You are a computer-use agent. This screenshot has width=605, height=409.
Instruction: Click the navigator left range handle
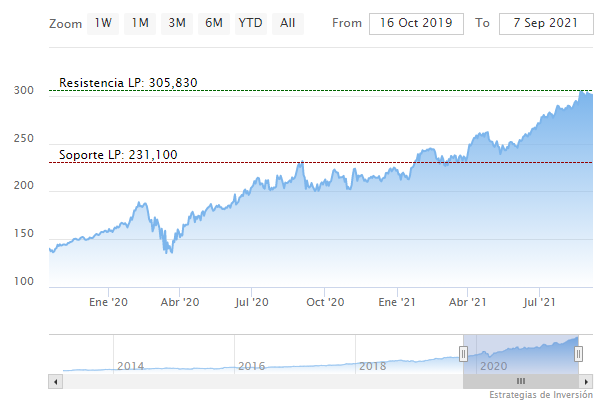(x=463, y=353)
